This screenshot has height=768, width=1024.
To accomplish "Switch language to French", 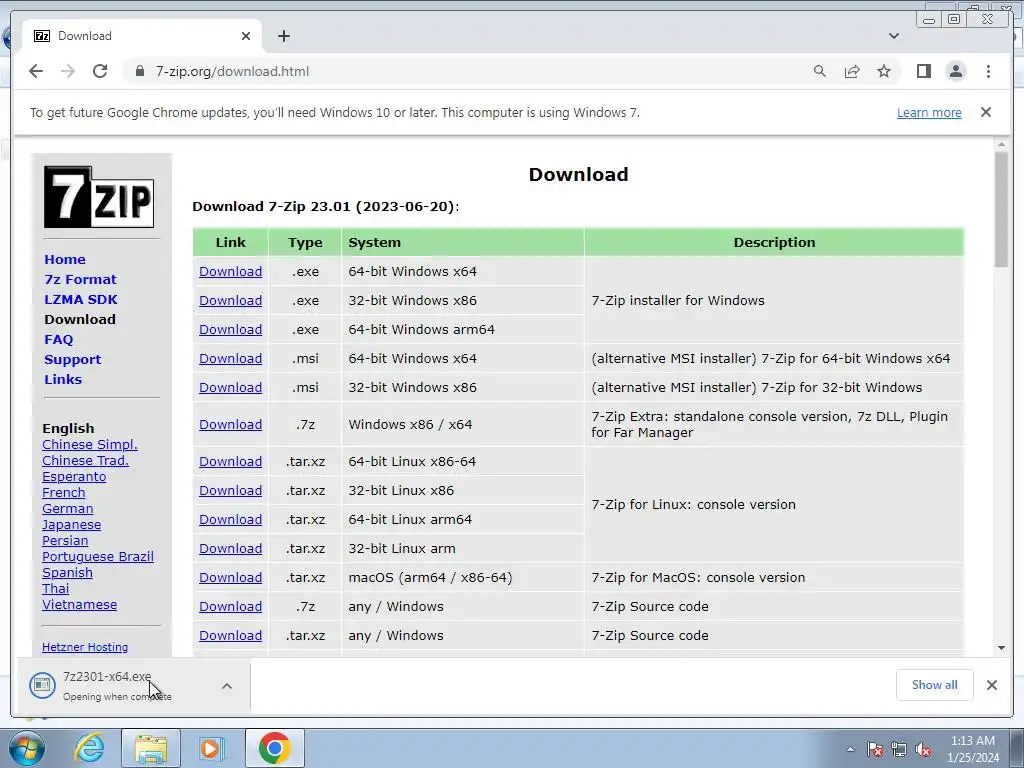I will (63, 492).
